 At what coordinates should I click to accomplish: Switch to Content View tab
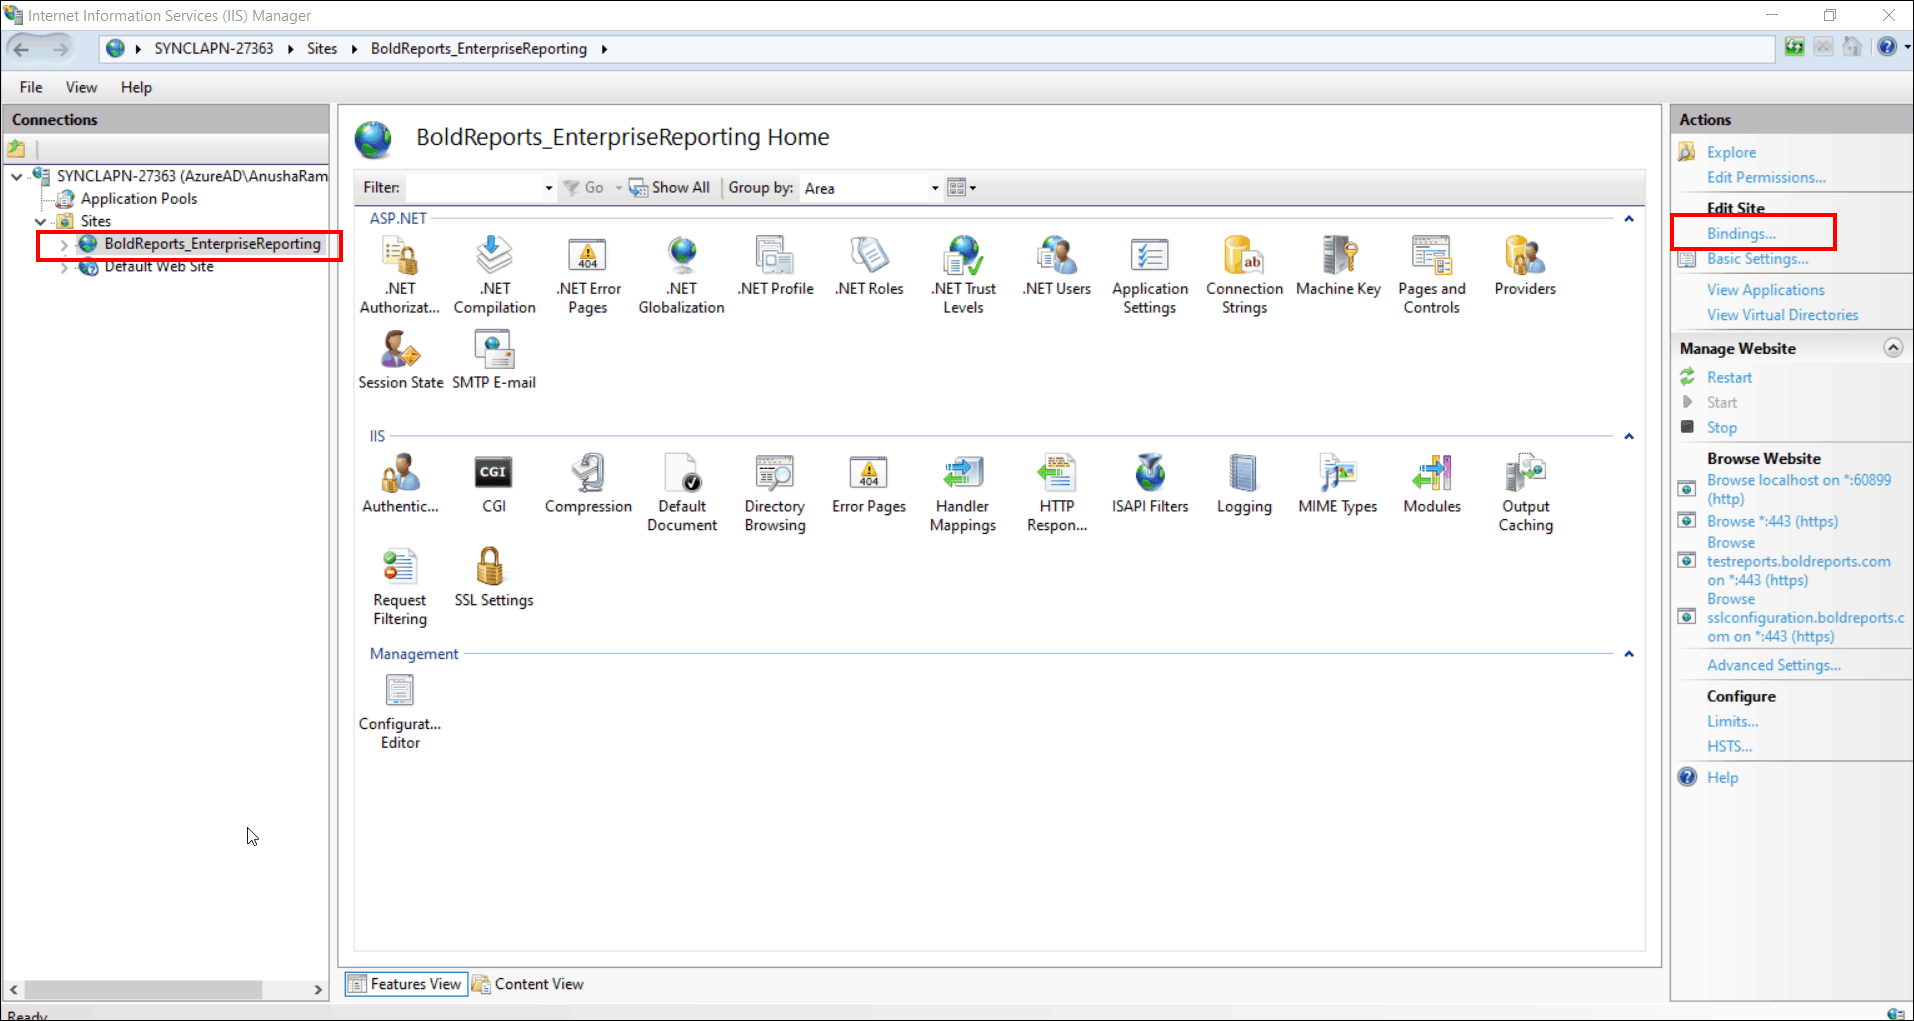[x=528, y=984]
